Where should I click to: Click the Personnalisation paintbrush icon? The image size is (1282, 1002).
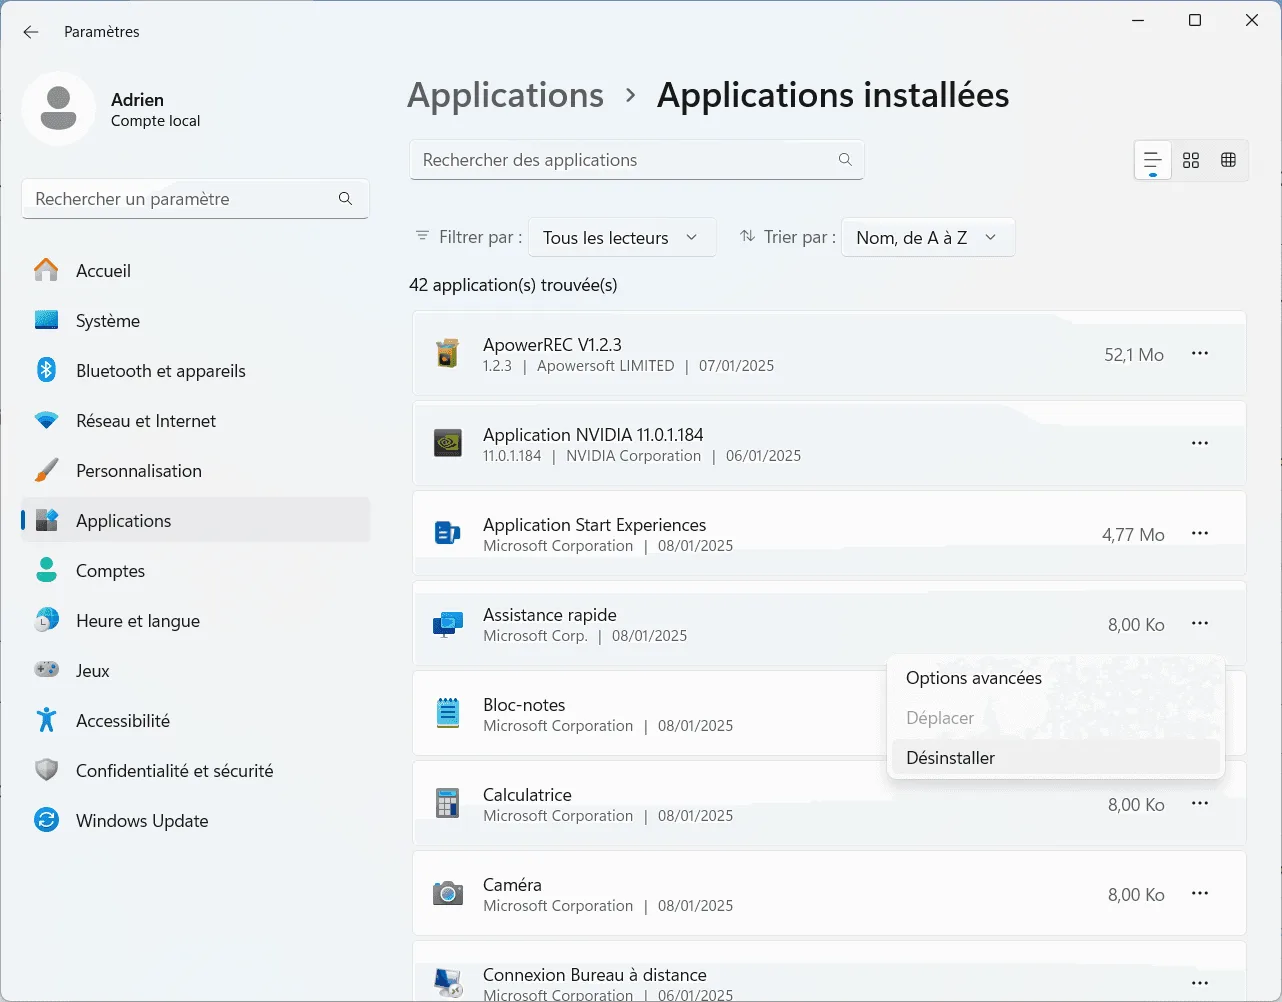47,470
